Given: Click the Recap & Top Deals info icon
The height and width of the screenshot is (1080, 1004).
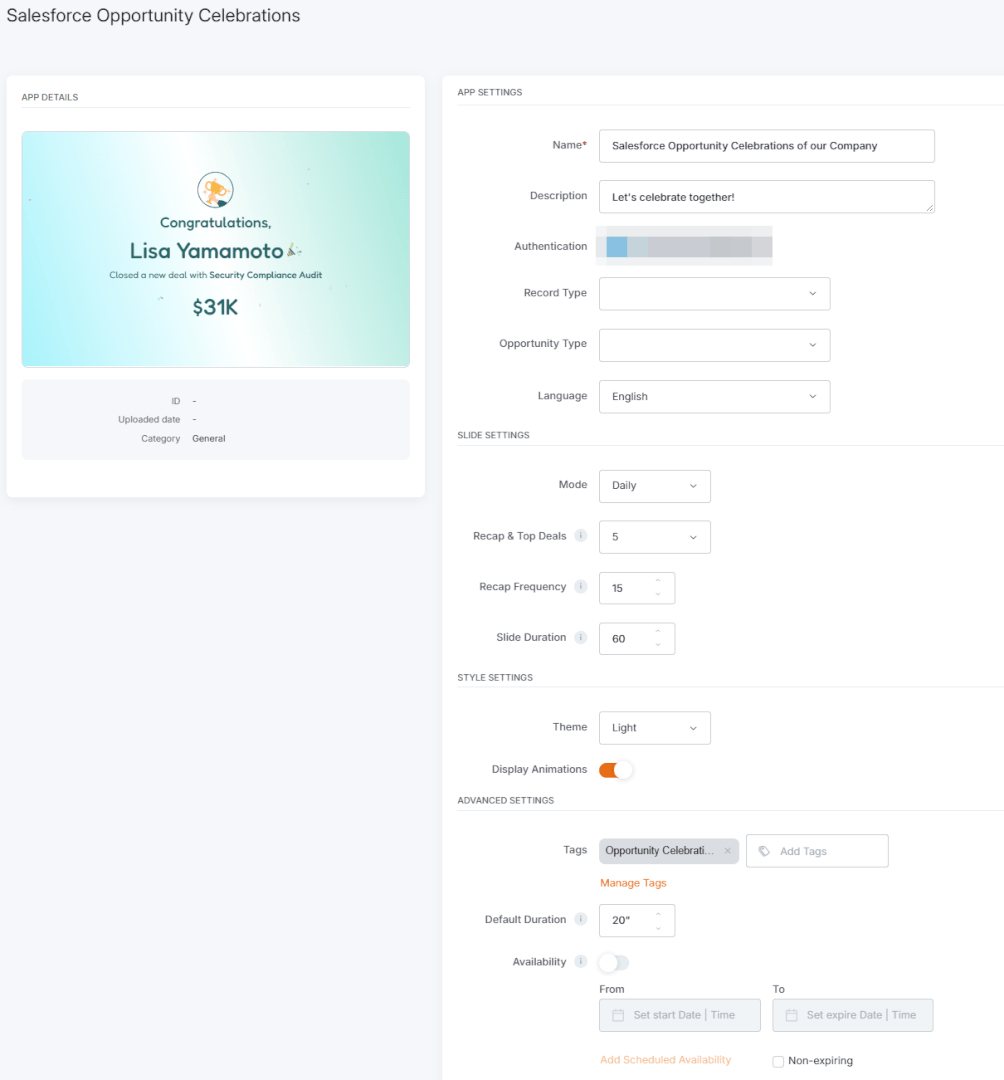Looking at the screenshot, I should (x=581, y=536).
